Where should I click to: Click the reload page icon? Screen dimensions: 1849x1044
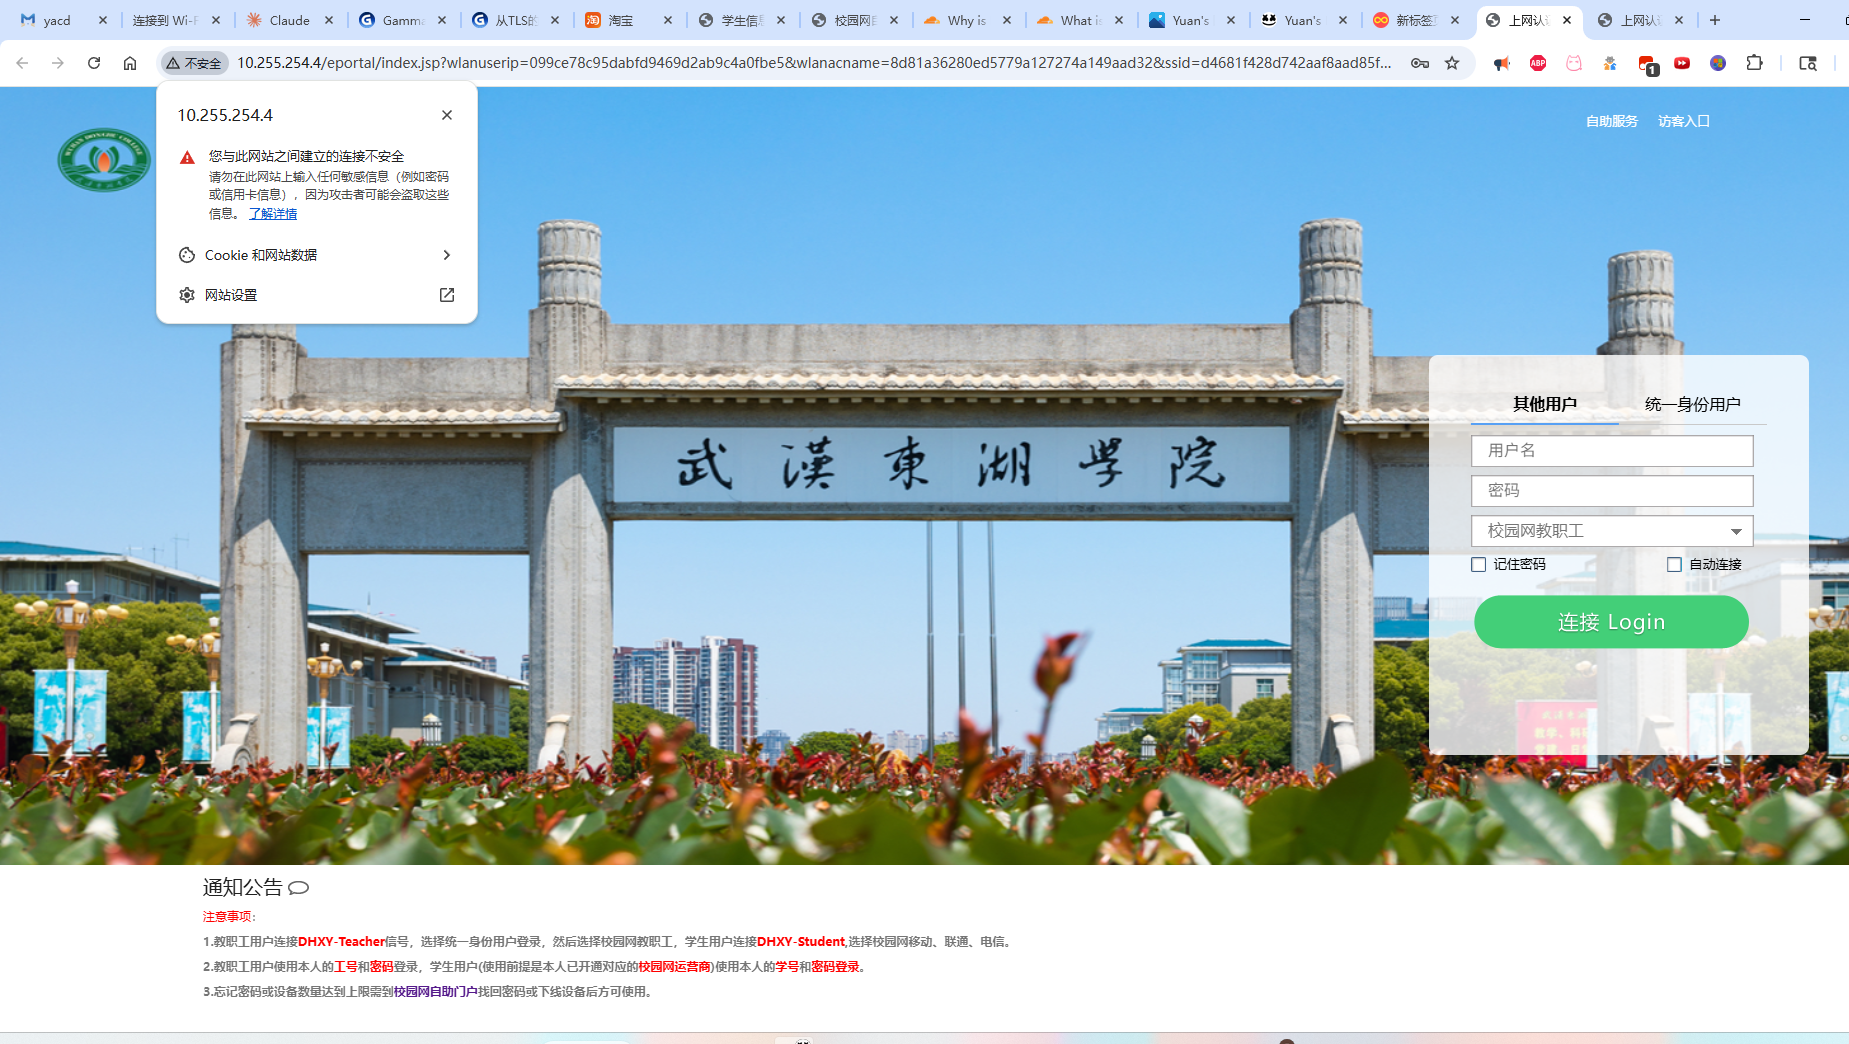tap(94, 63)
